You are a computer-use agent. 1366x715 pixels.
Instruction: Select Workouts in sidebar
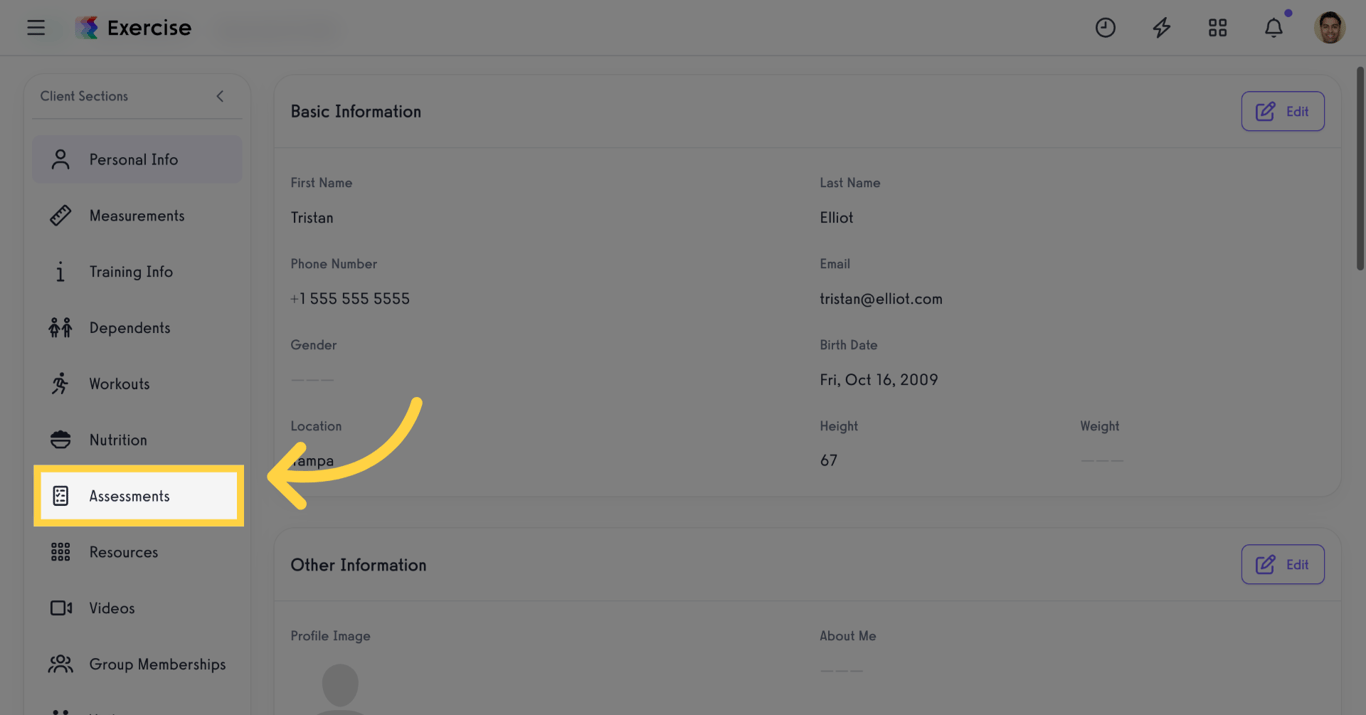tap(119, 384)
